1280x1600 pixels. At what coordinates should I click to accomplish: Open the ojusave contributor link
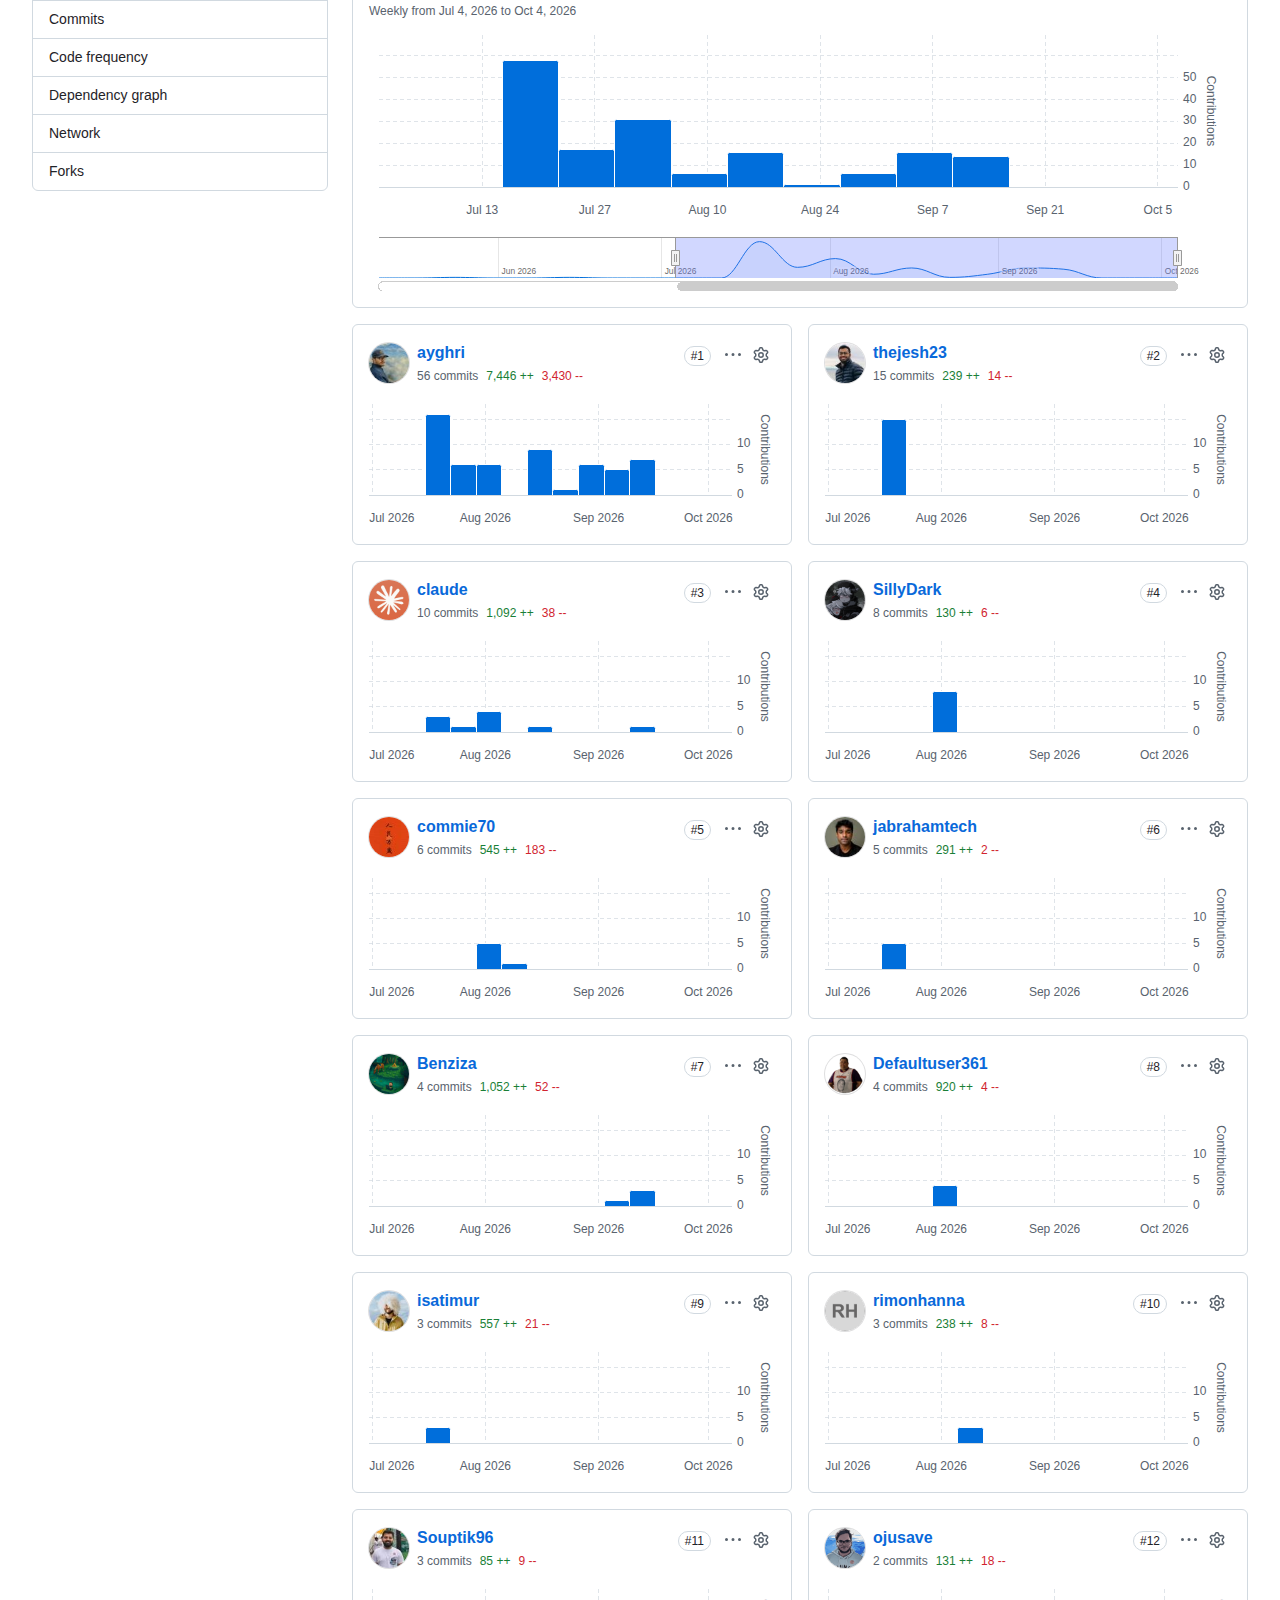903,1538
